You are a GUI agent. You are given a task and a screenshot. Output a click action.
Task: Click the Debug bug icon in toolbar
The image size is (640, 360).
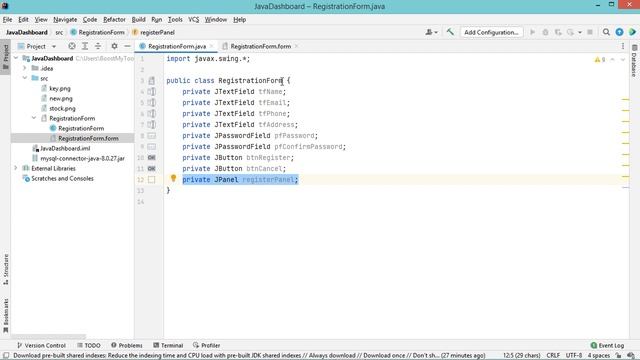pos(545,32)
